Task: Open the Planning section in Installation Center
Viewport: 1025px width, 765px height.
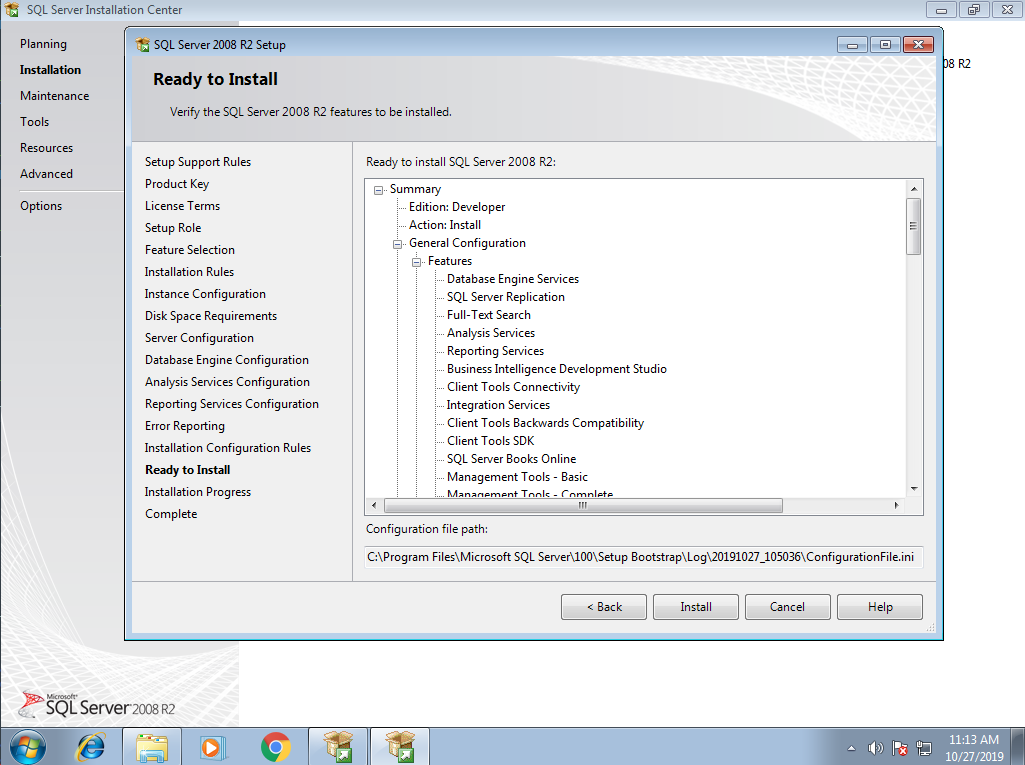Action: coord(43,44)
